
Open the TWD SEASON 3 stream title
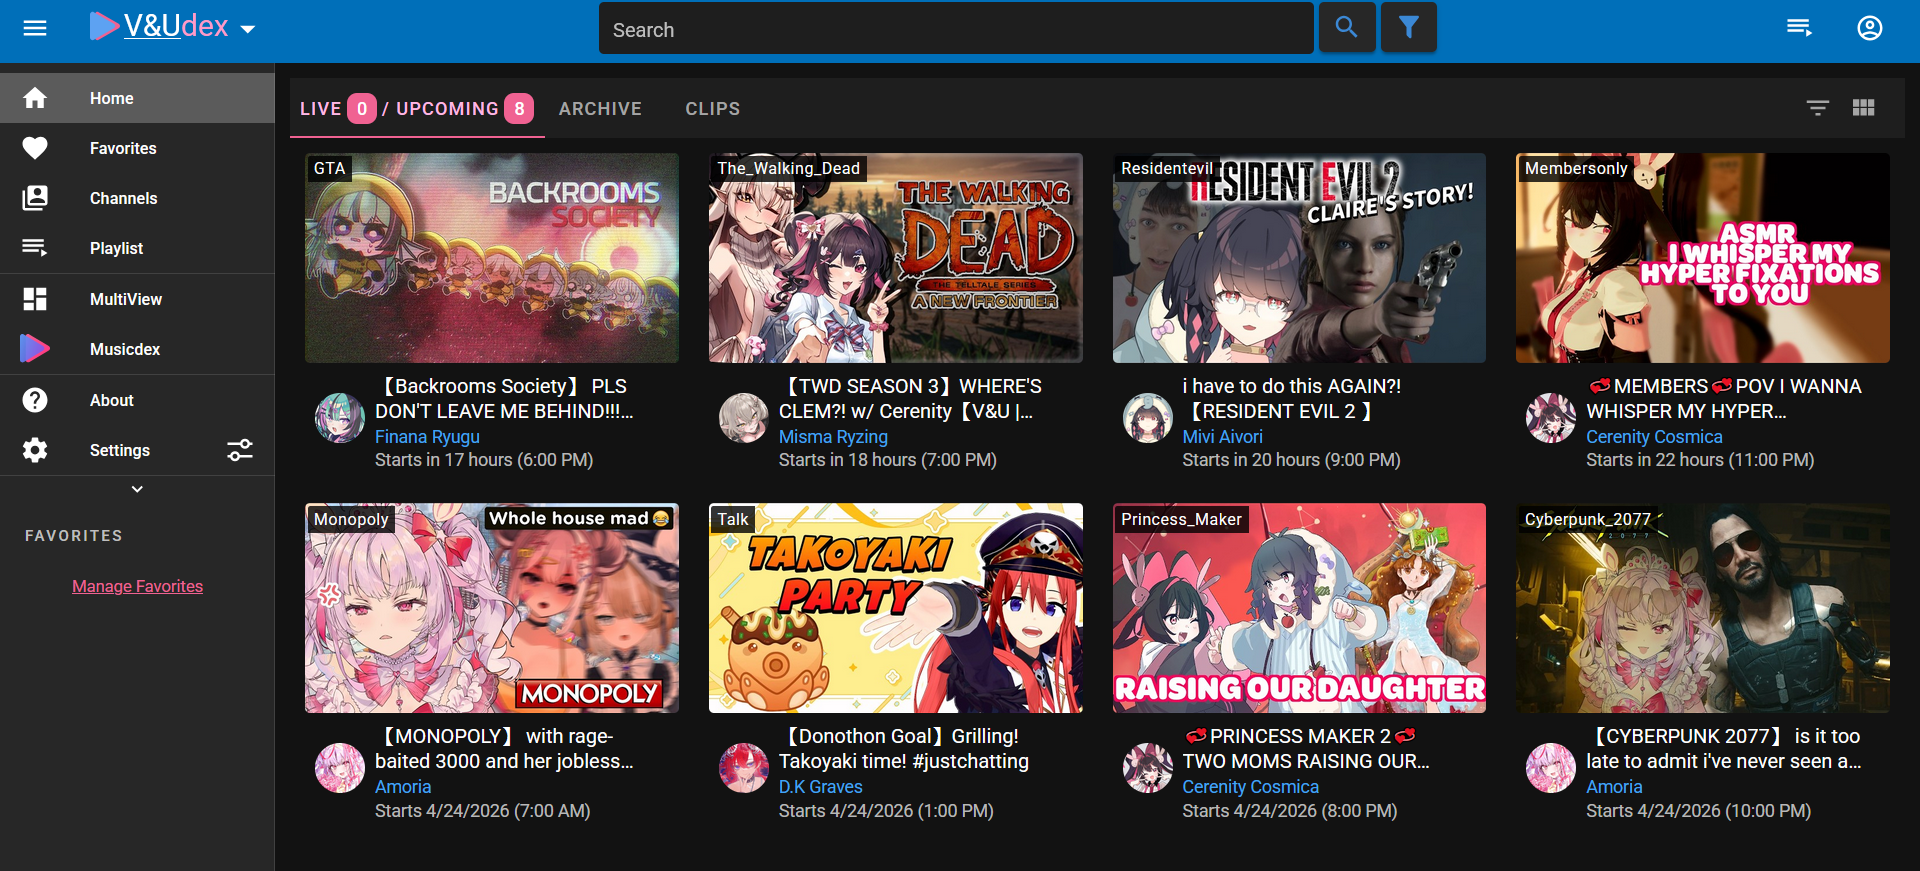(x=910, y=398)
